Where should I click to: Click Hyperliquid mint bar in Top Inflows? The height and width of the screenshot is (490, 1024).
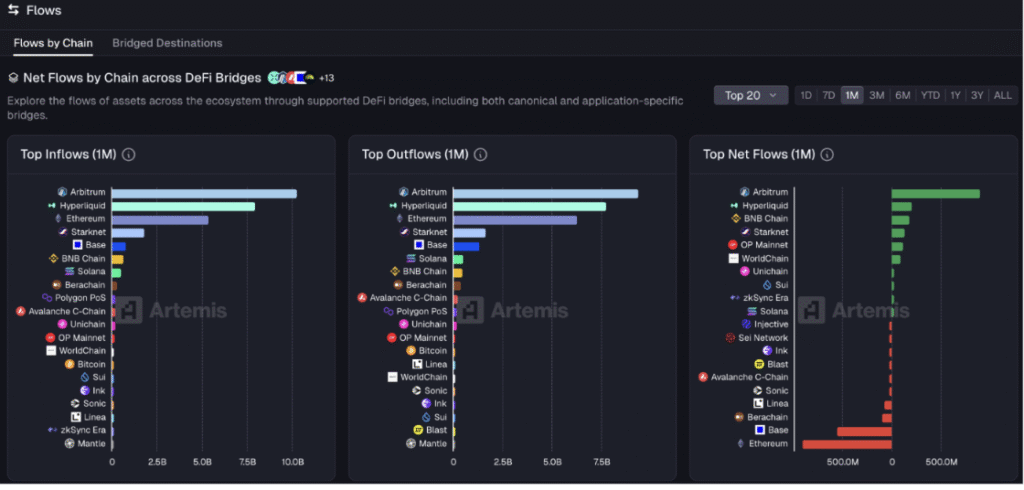tap(183, 206)
